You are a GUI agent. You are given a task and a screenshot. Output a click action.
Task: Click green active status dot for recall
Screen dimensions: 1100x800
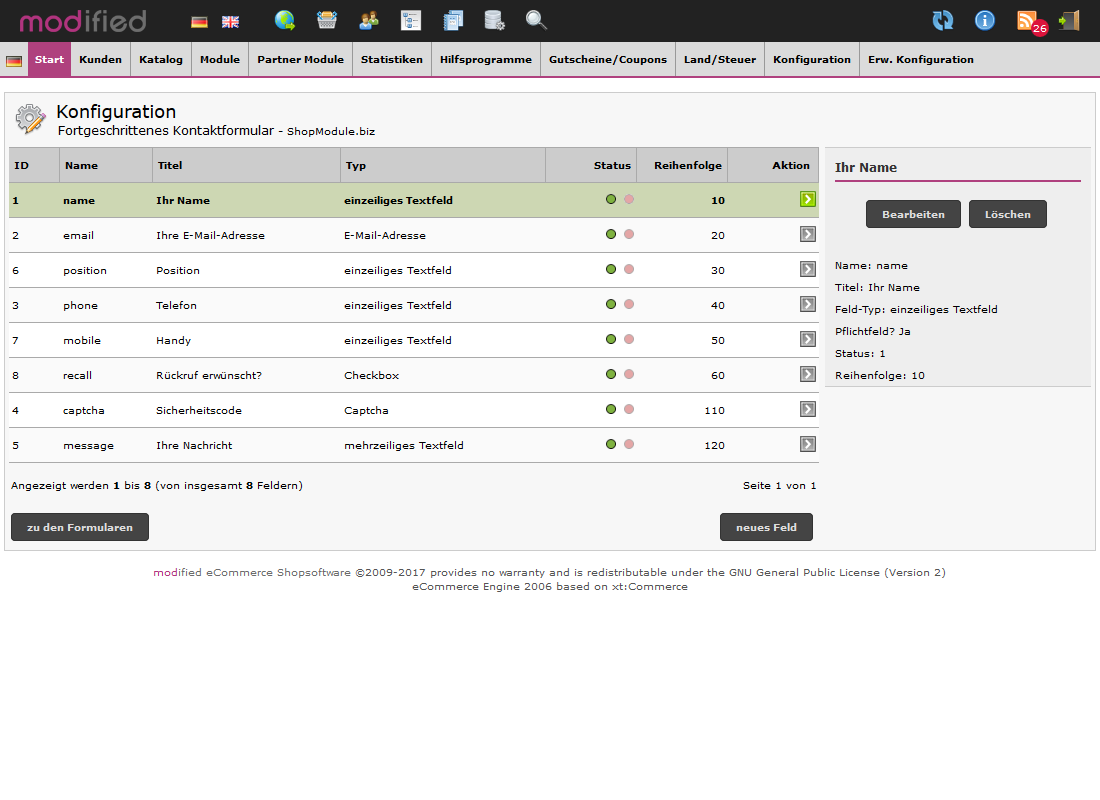tap(611, 375)
